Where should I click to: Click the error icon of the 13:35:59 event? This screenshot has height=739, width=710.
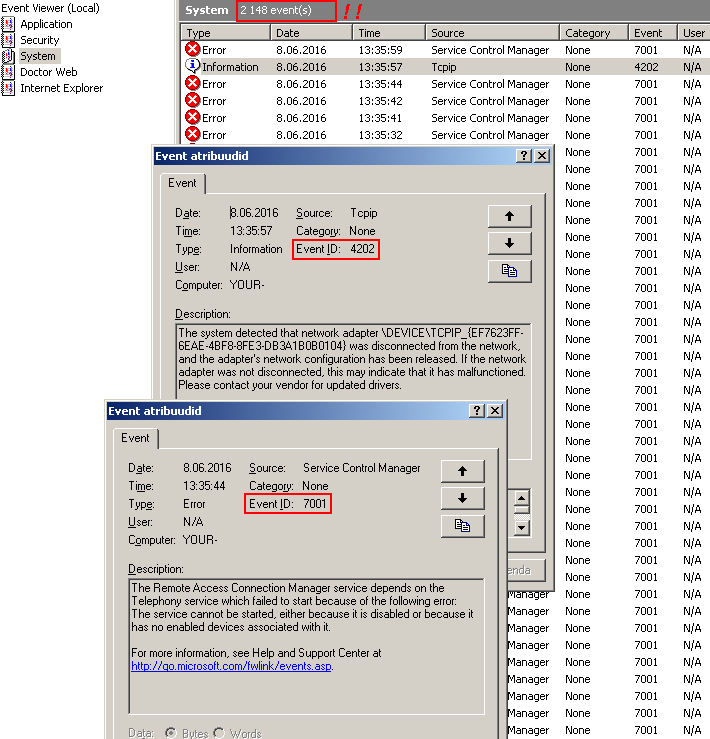[192, 49]
